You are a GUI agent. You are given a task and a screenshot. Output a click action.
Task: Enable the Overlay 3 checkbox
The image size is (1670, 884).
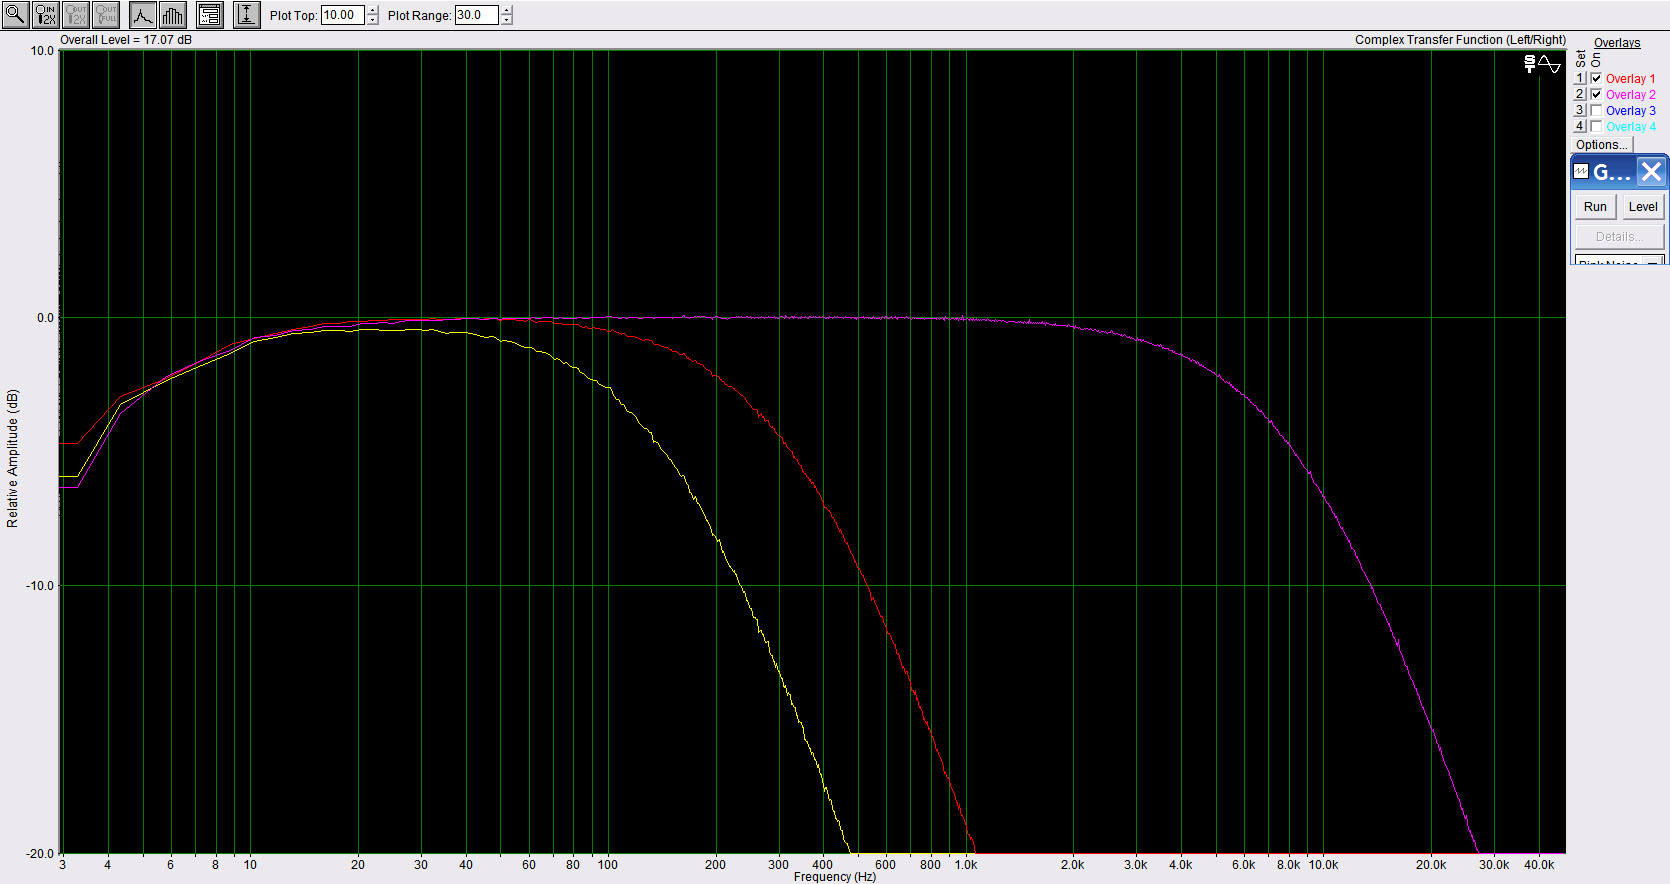1597,111
